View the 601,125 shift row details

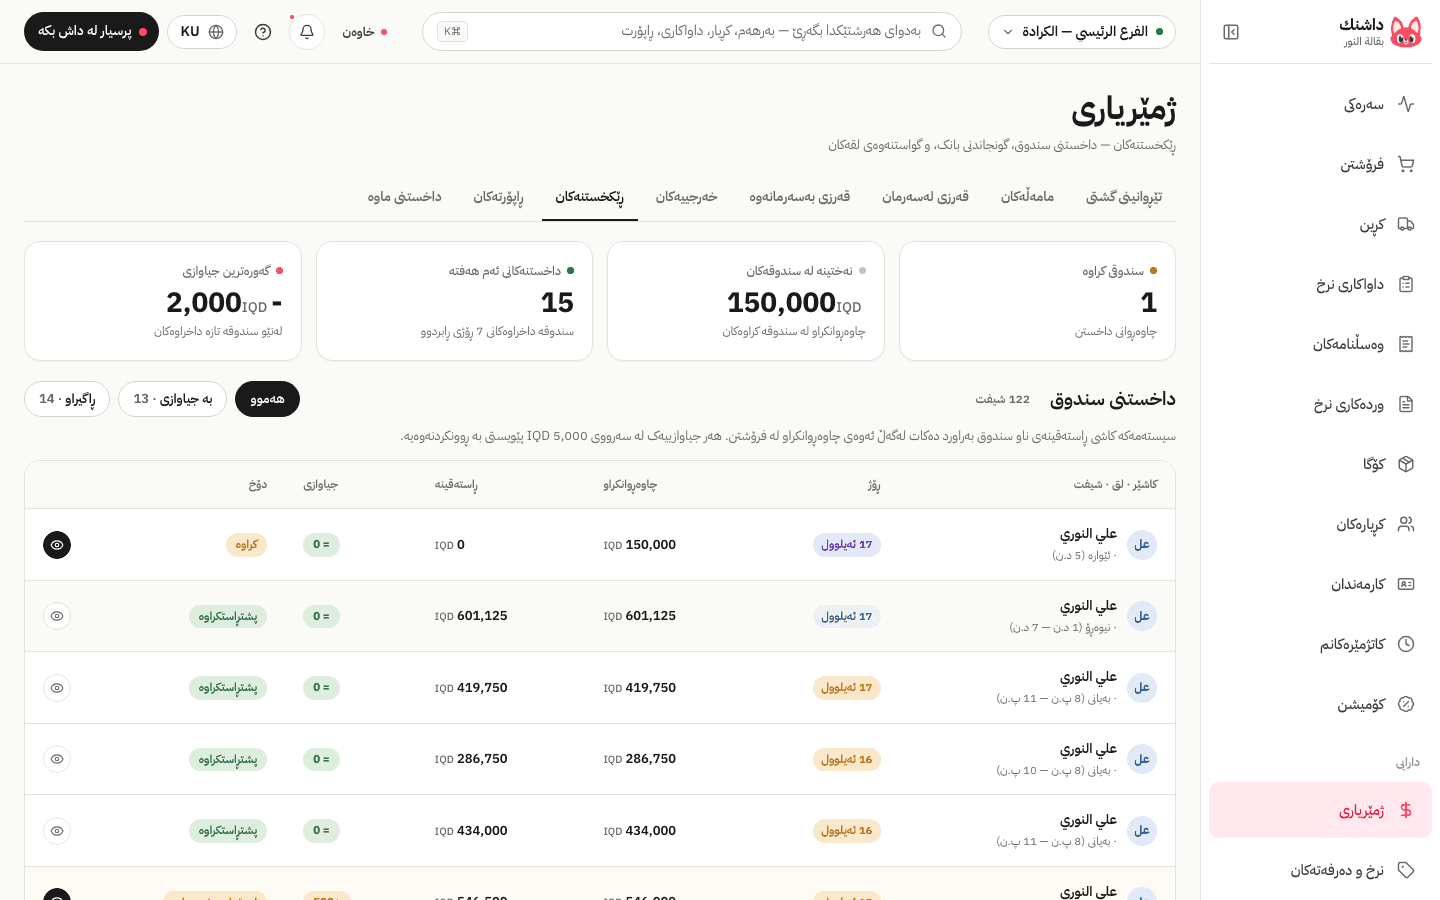(57, 616)
